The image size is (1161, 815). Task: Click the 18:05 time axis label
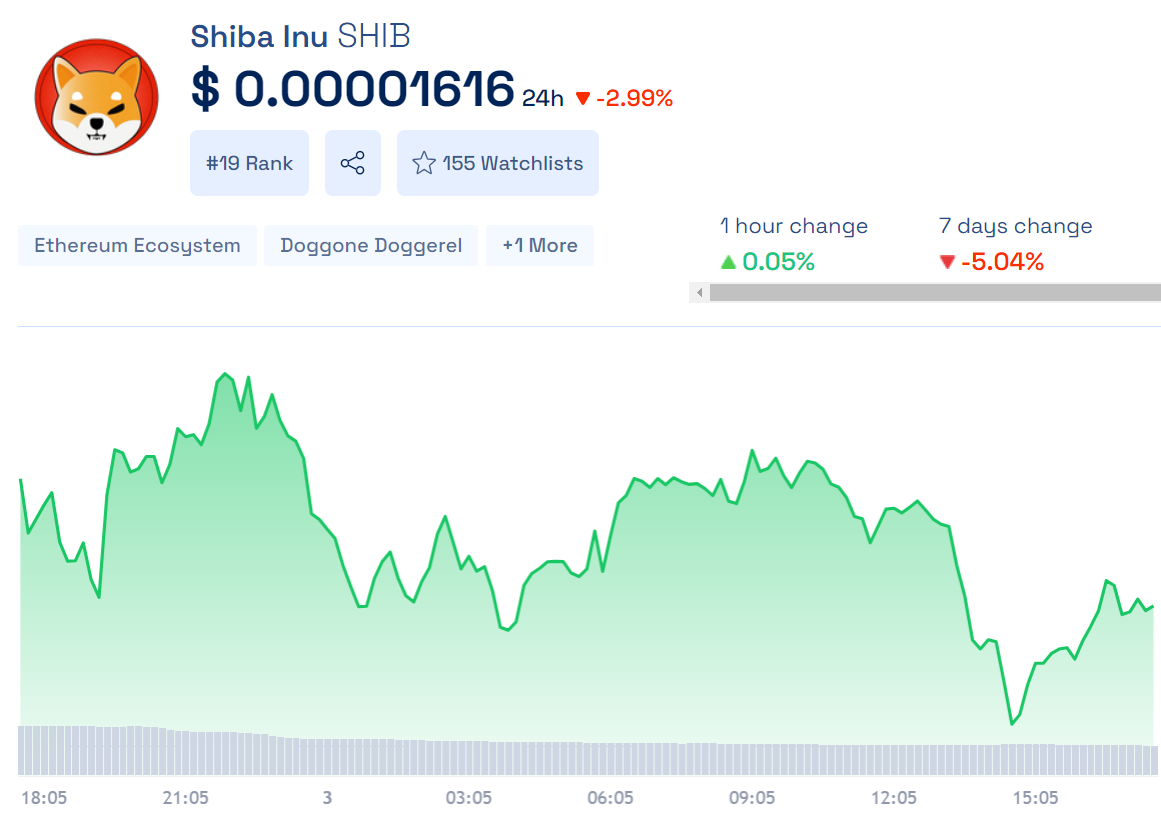point(44,798)
